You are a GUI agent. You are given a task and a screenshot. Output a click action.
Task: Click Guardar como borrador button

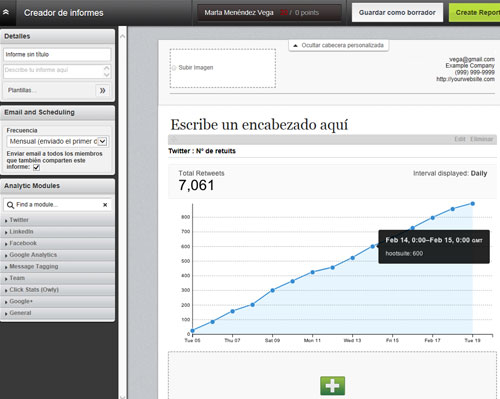click(397, 13)
